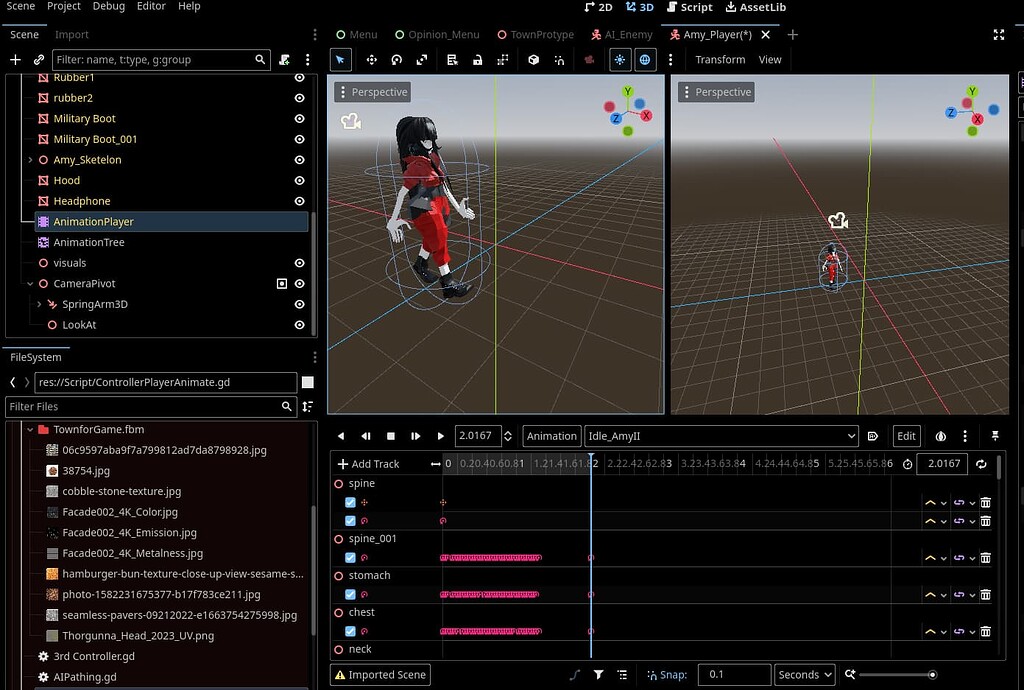Viewport: 1024px width, 690px height.
Task: Activate the Rotate Mode tool
Action: (x=396, y=59)
